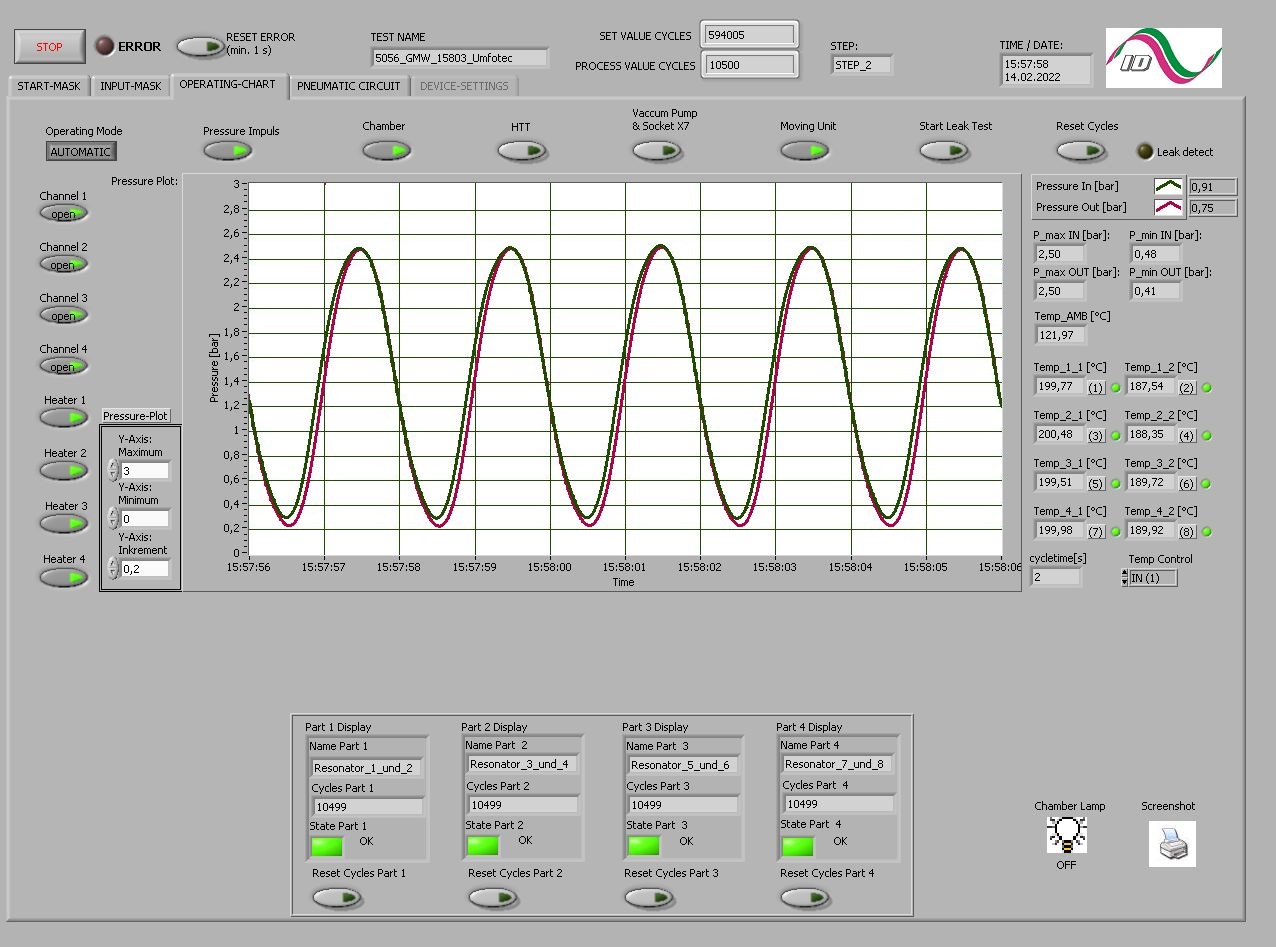This screenshot has width=1276, height=947.
Task: Click the green State Part 1 indicator
Action: pos(327,846)
